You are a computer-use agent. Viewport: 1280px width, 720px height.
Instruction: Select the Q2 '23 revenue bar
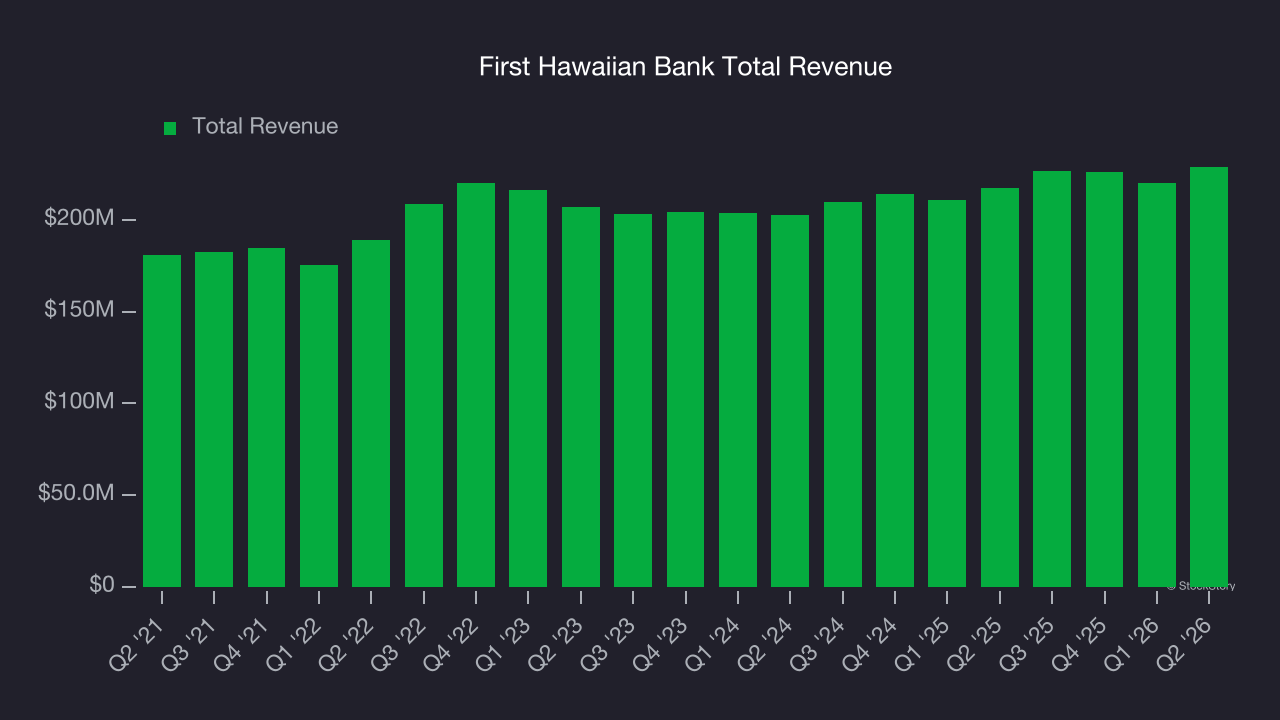(581, 397)
